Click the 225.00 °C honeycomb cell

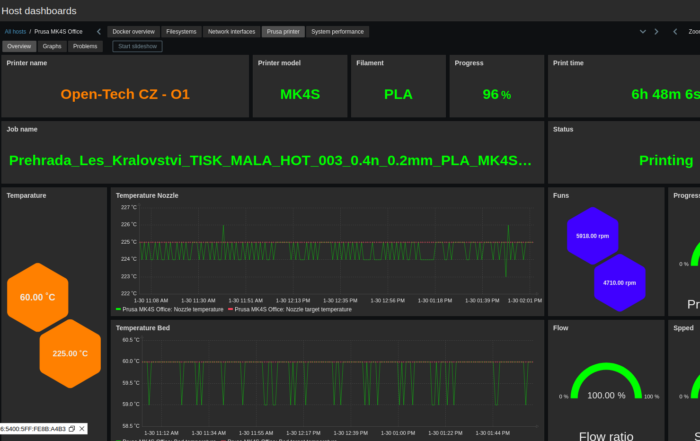[70, 354]
